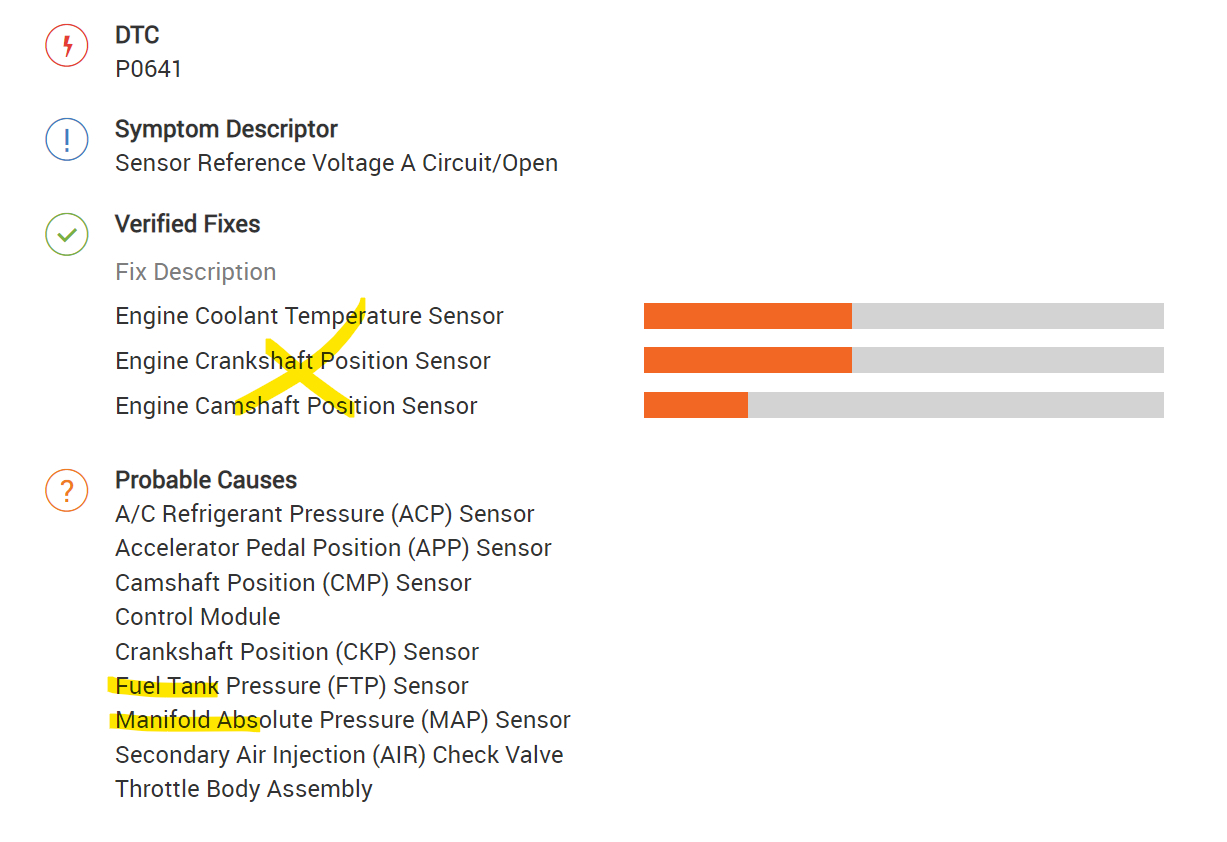Click Engine Crankshaft Position Sensor fix
This screenshot has width=1227, height=842.
[x=303, y=361]
